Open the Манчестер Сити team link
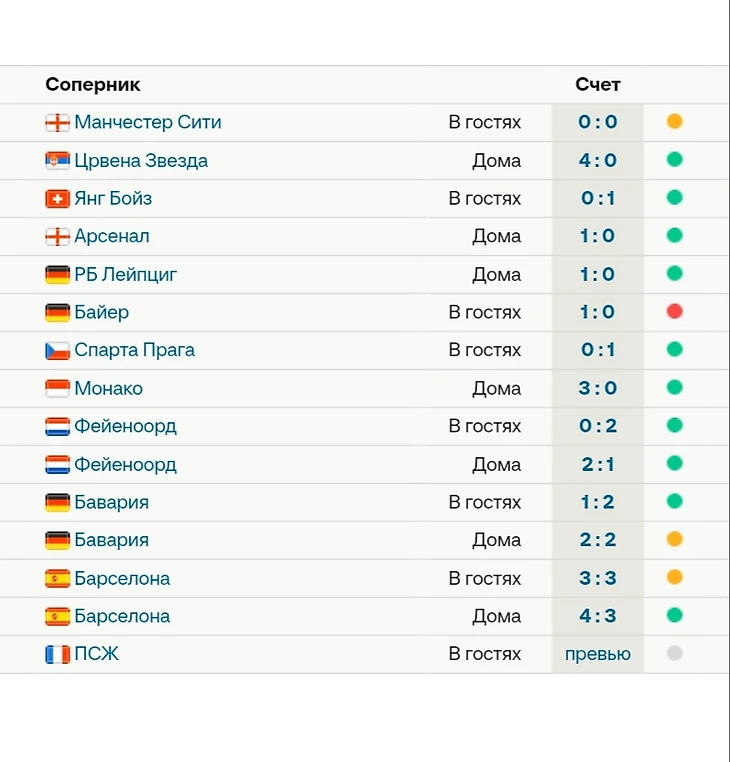This screenshot has width=730, height=762. pyautogui.click(x=148, y=122)
